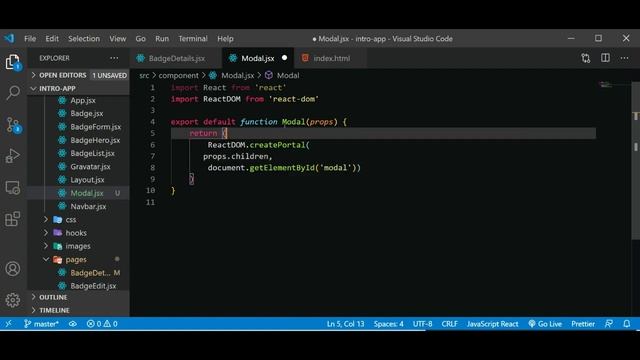
Task: Open editor More Actions ellipsis
Action: point(624,58)
